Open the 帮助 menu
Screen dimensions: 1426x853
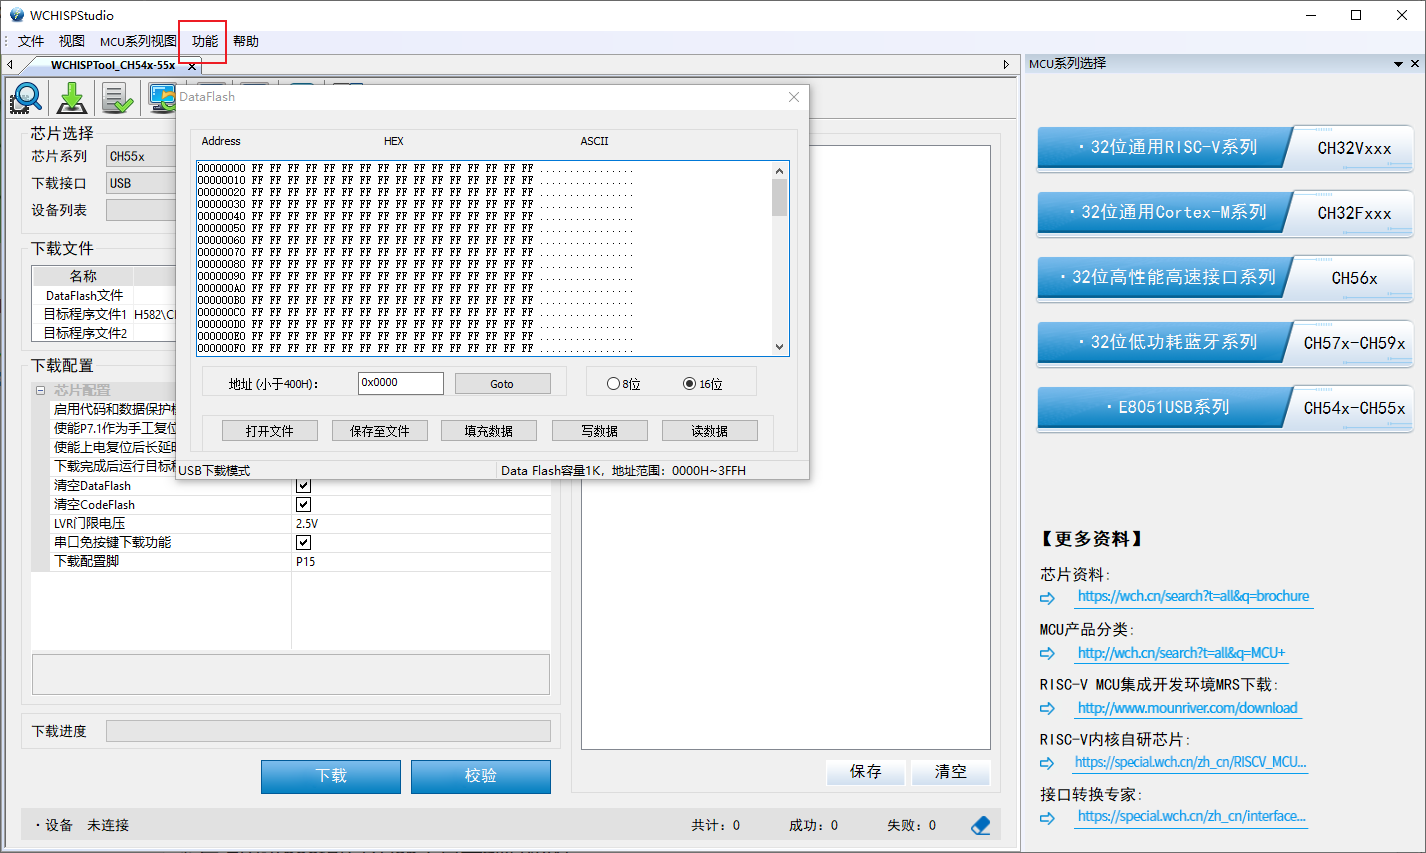(246, 41)
